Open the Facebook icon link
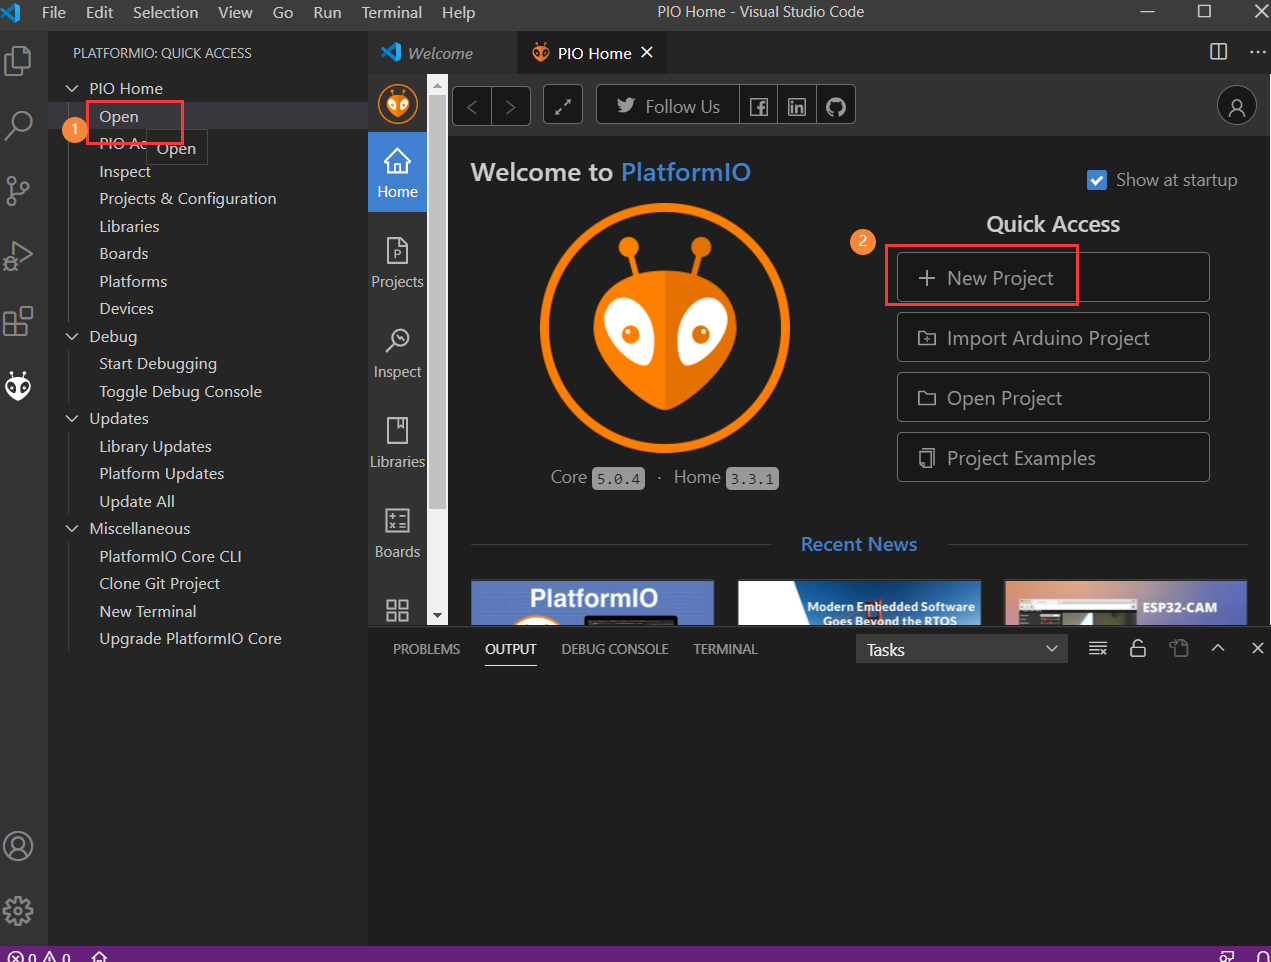Screen dimensions: 1271x962 pyautogui.click(x=759, y=106)
